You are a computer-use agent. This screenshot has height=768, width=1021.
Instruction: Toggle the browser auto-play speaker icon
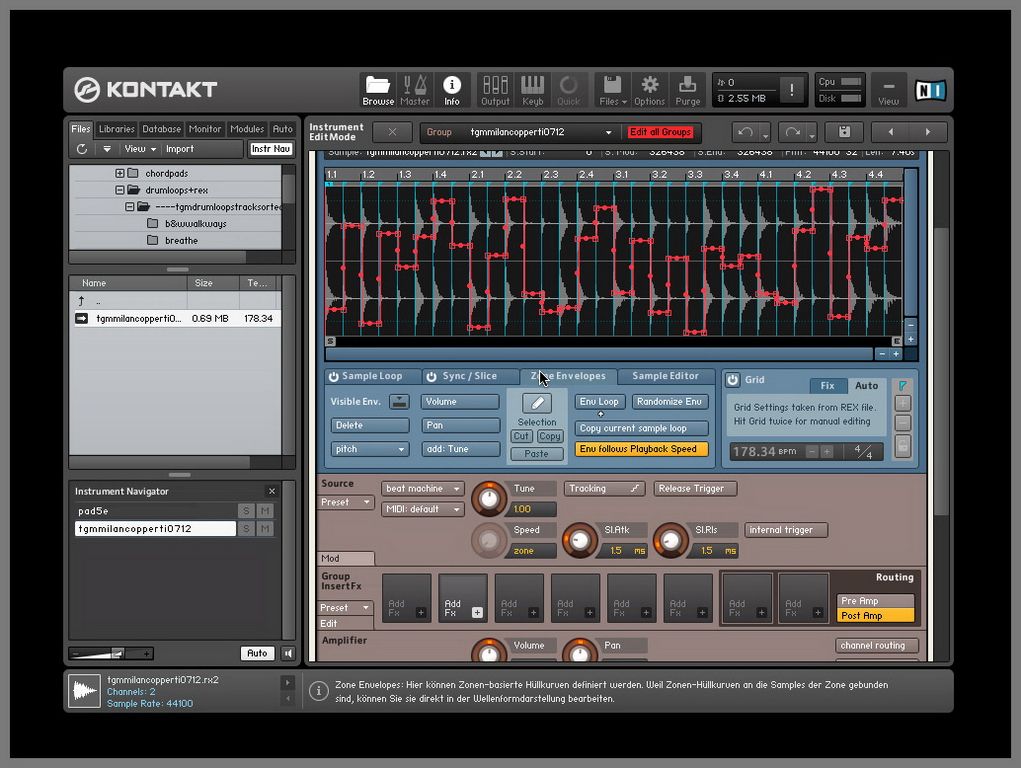(288, 653)
